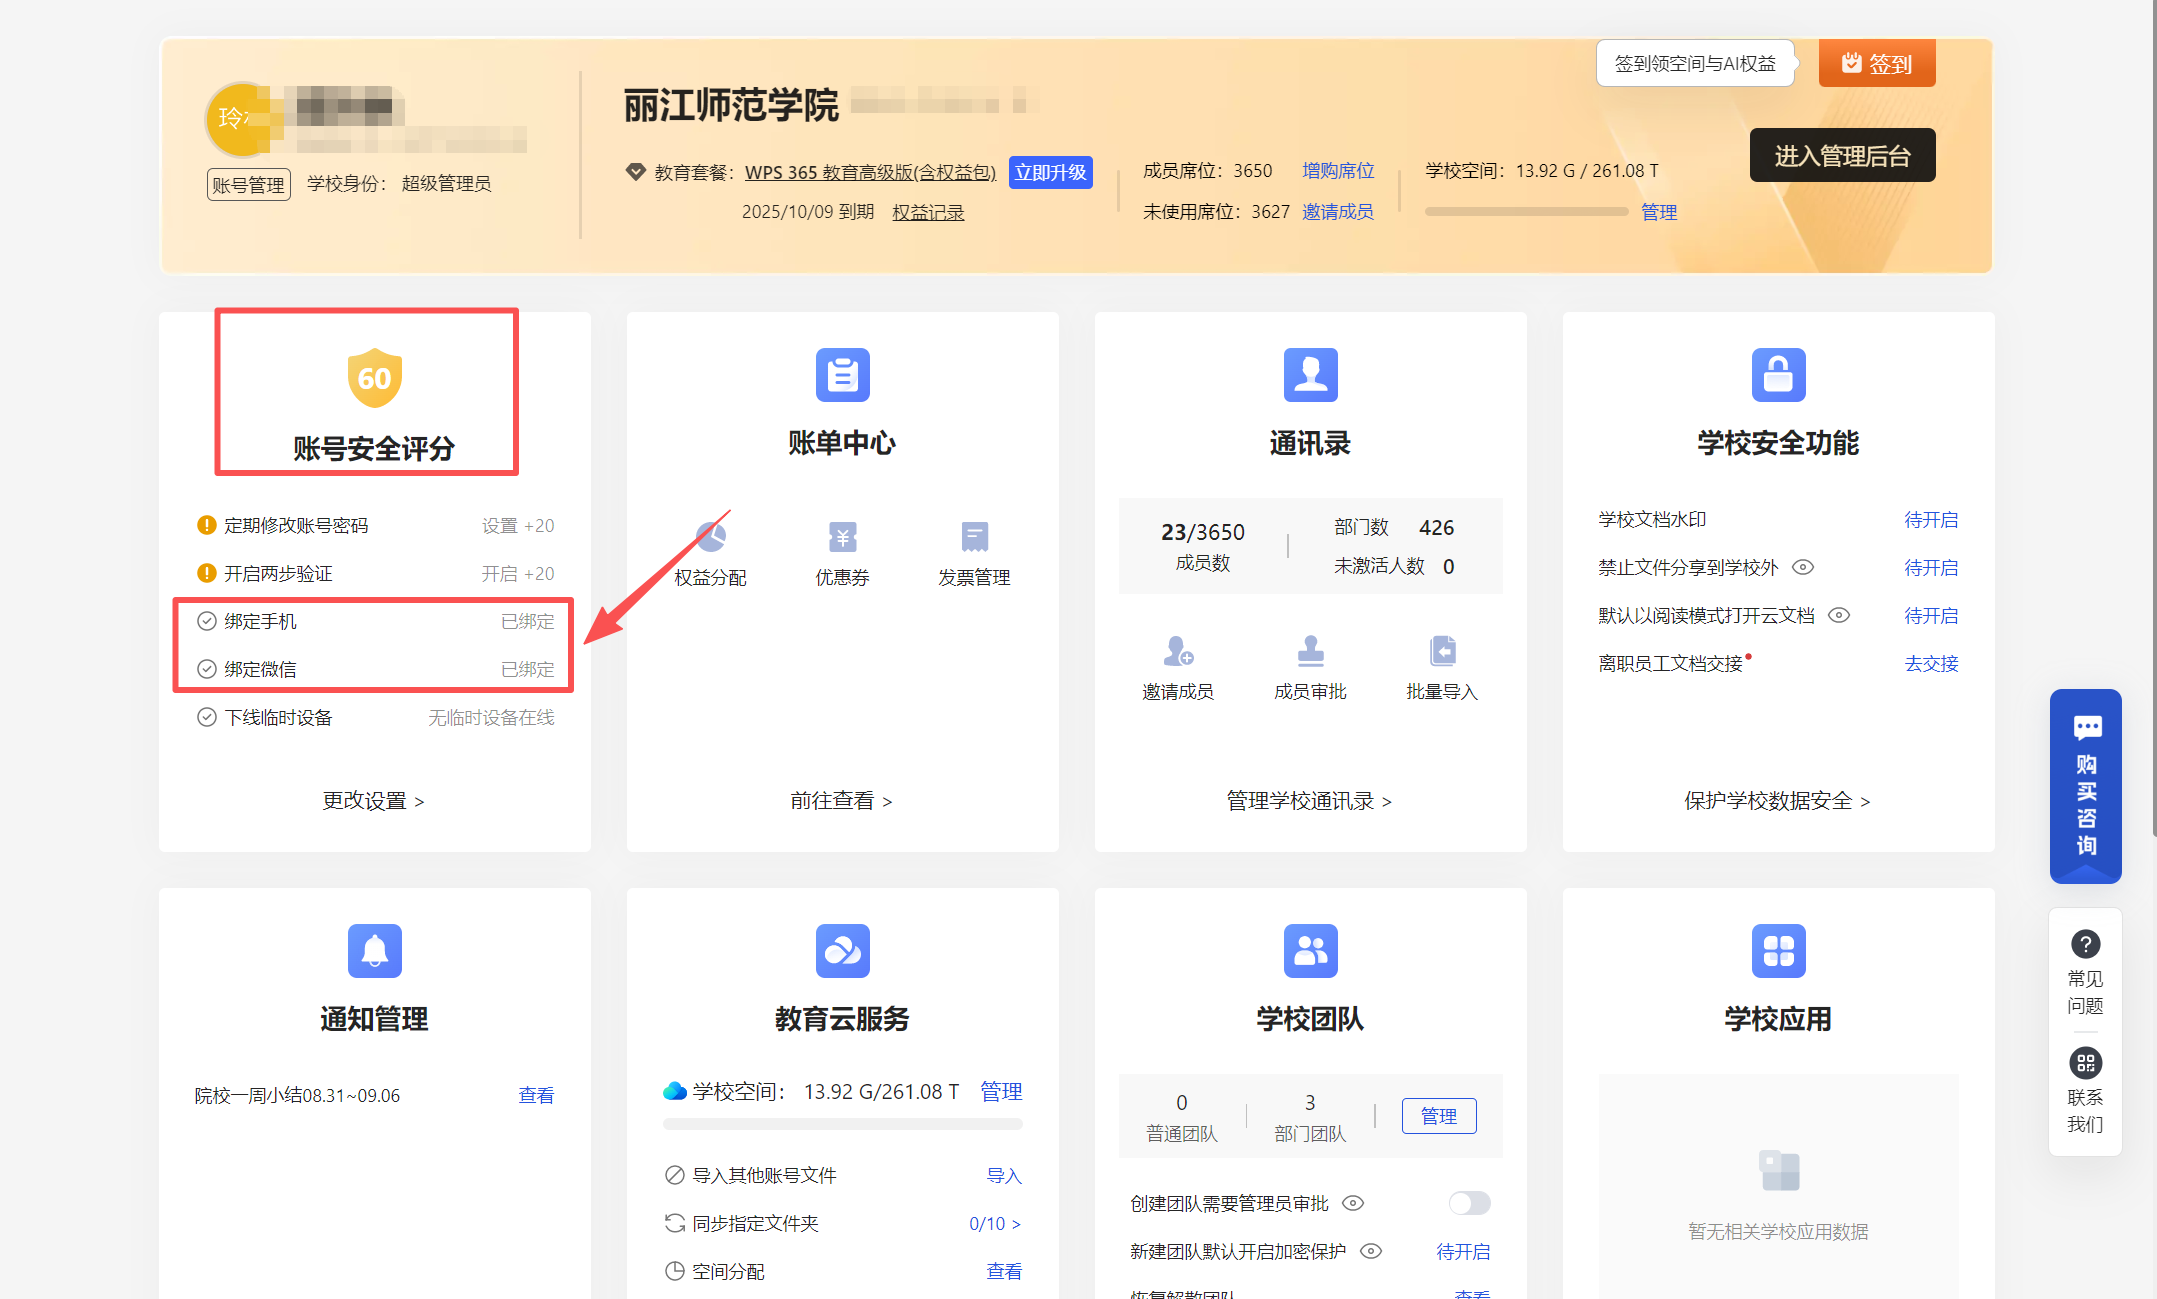2157x1299 pixels.
Task: Click the 学校应用 apps grid icon
Action: coord(1778,951)
